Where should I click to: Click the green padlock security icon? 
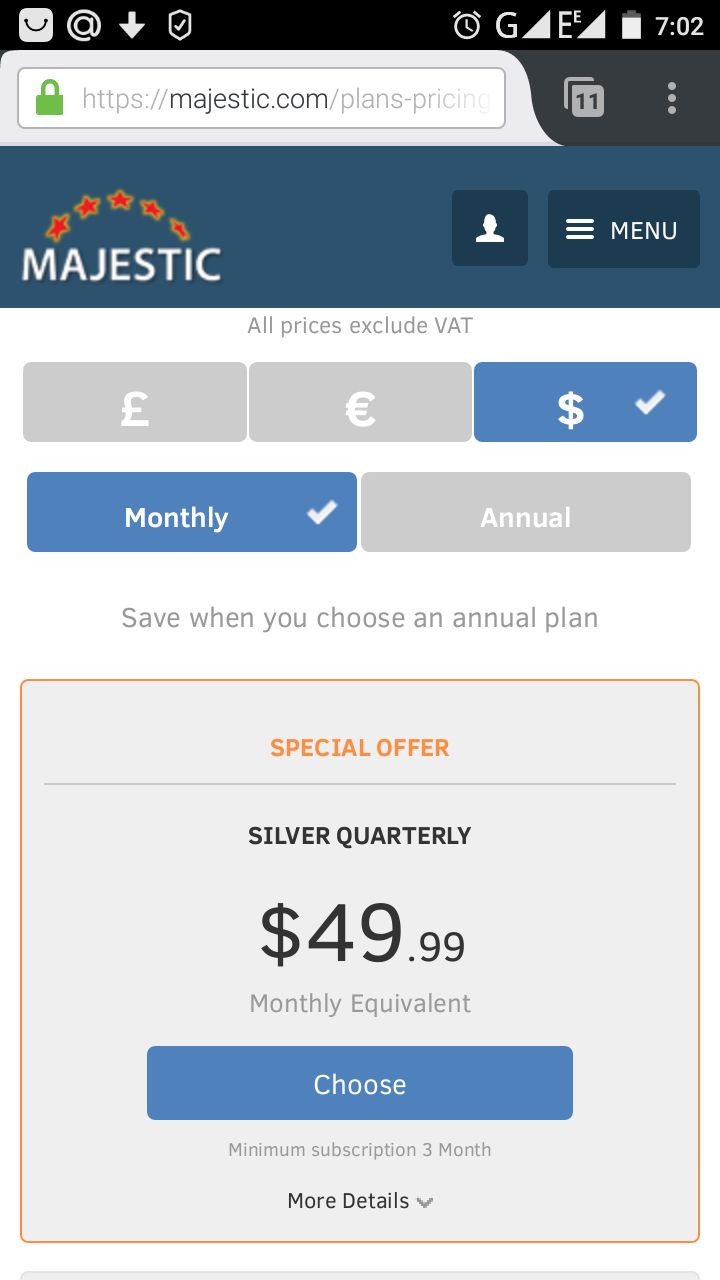(49, 99)
